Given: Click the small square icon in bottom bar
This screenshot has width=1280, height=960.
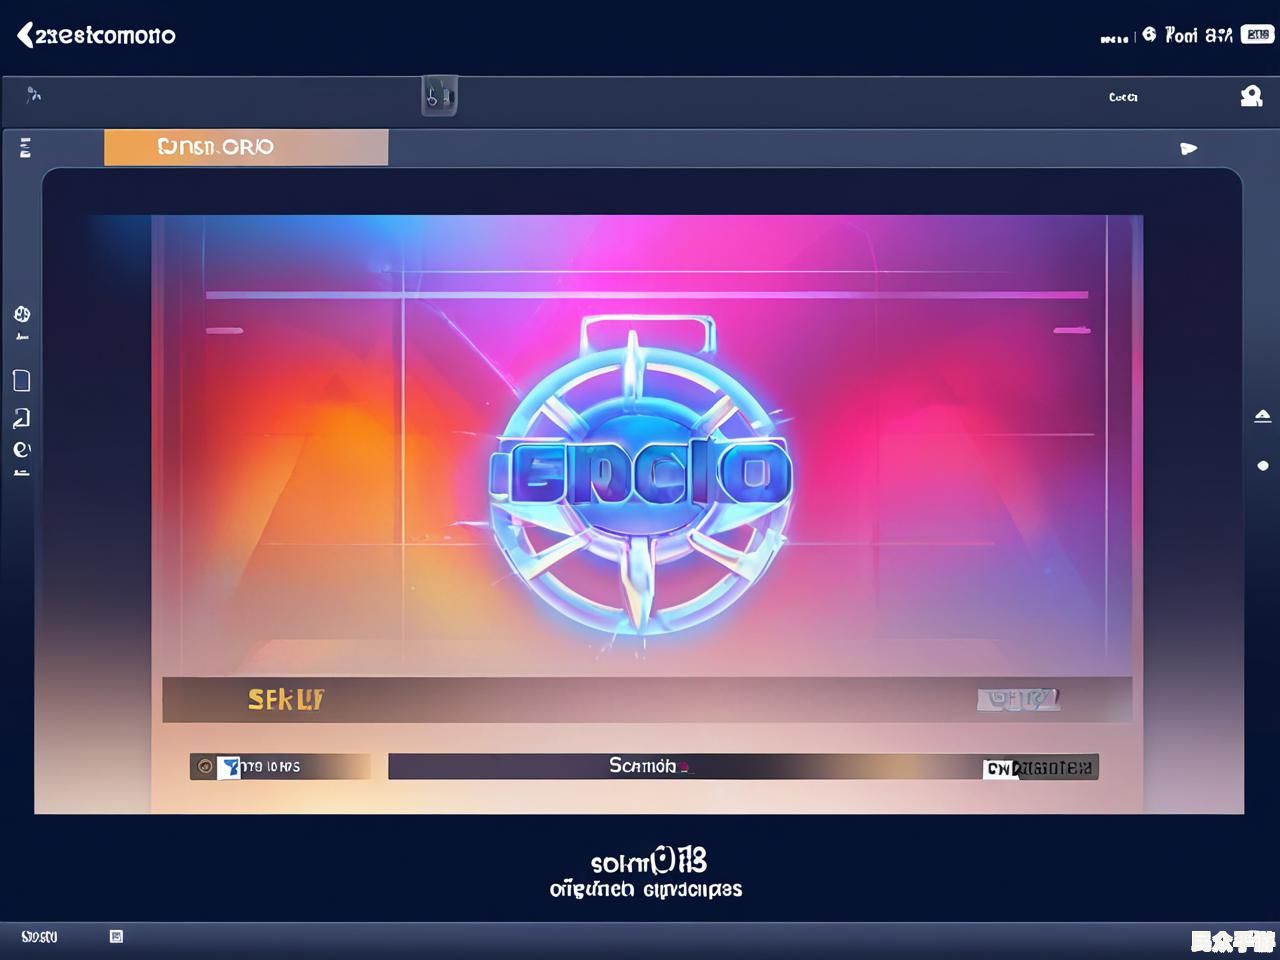Looking at the screenshot, I should (116, 936).
